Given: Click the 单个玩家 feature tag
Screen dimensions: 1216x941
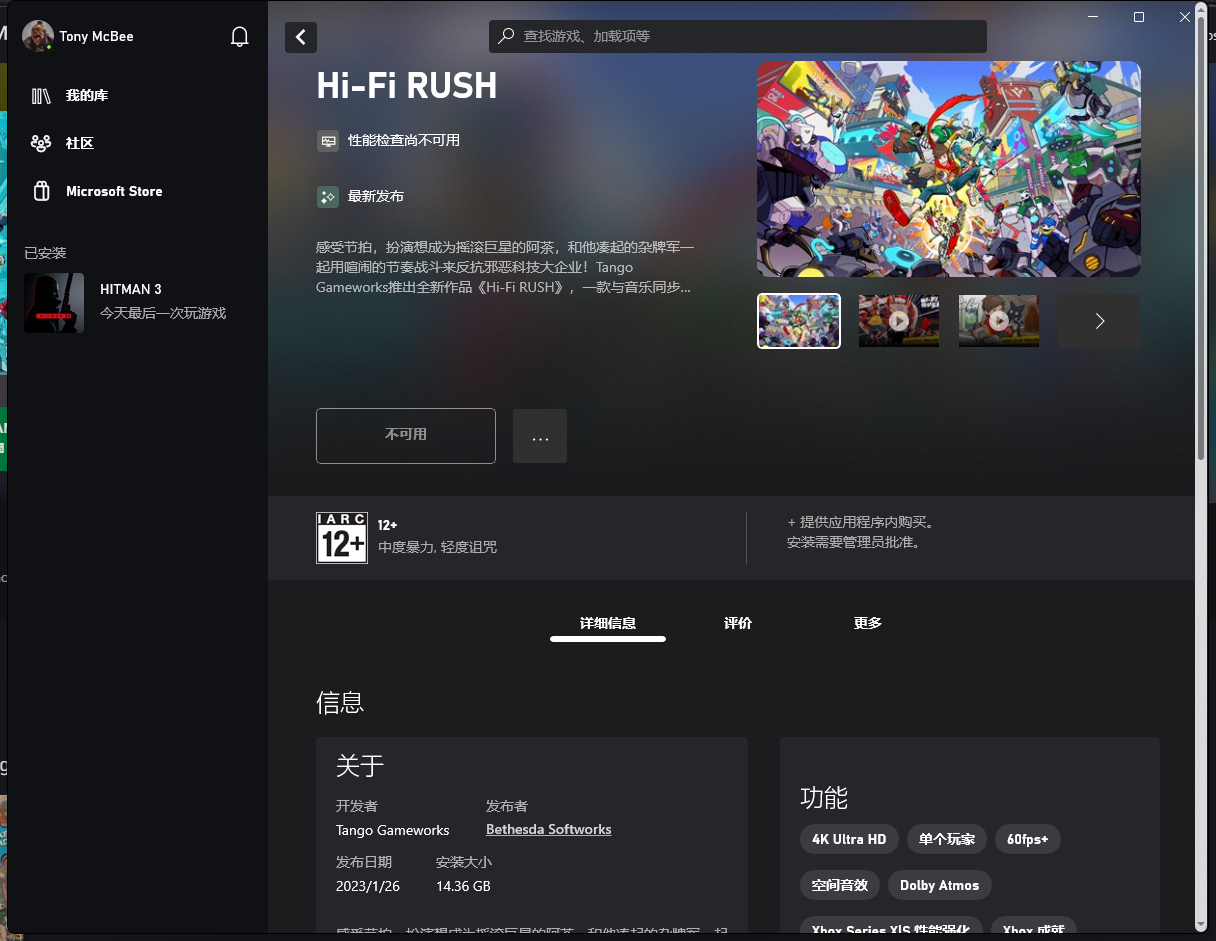Looking at the screenshot, I should pyautogui.click(x=947, y=839).
